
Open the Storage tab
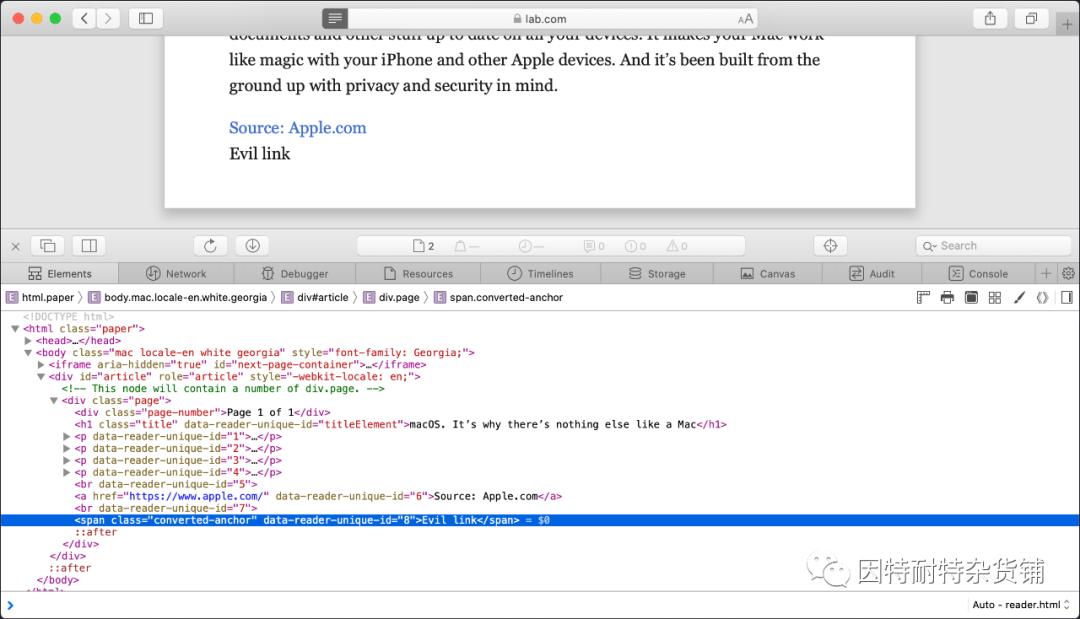[x=657, y=273]
